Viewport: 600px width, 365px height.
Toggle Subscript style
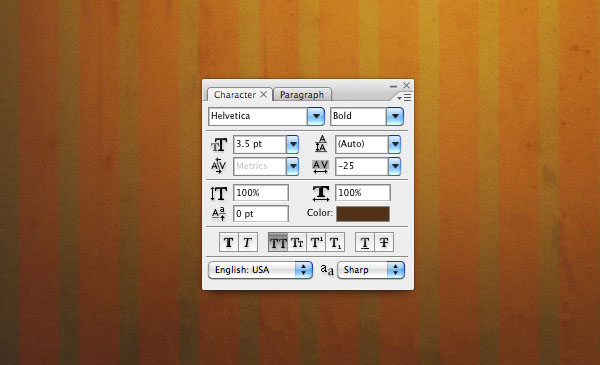point(335,242)
